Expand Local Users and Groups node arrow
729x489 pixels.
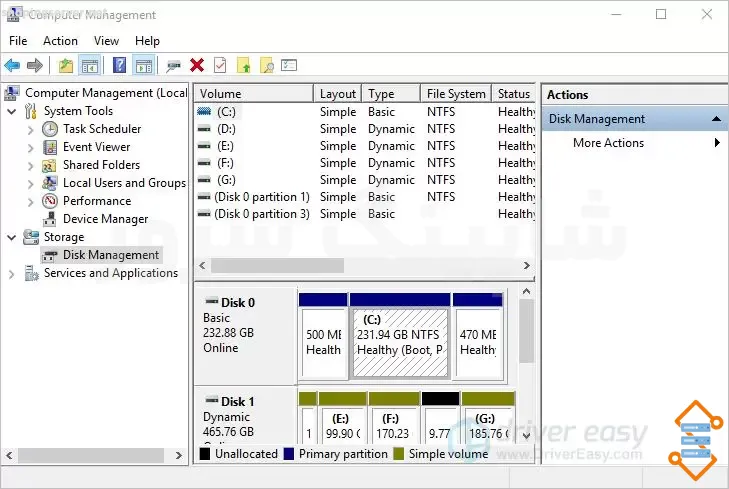click(31, 184)
